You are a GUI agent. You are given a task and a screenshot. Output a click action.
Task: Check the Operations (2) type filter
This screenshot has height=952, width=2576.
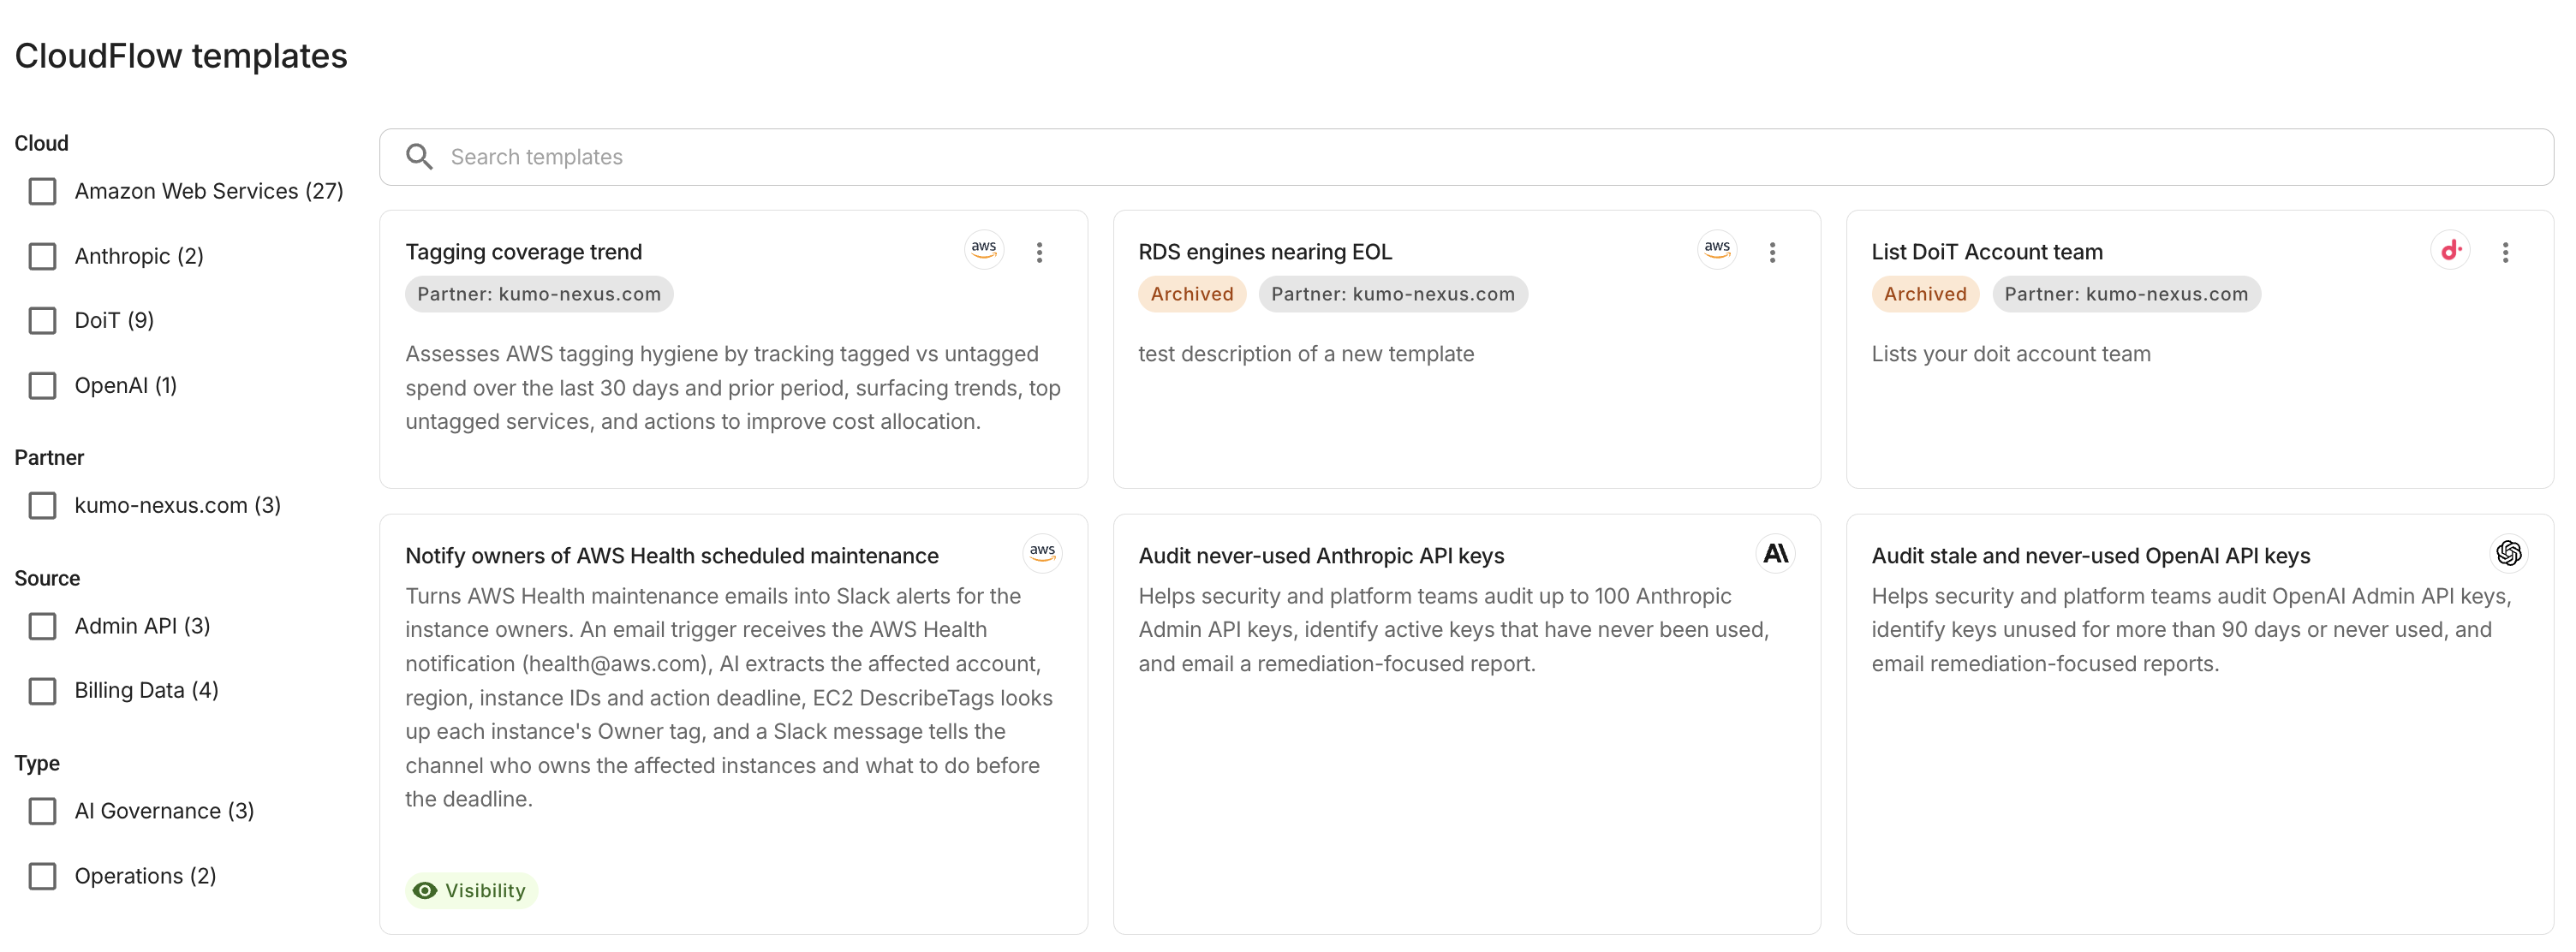click(42, 876)
